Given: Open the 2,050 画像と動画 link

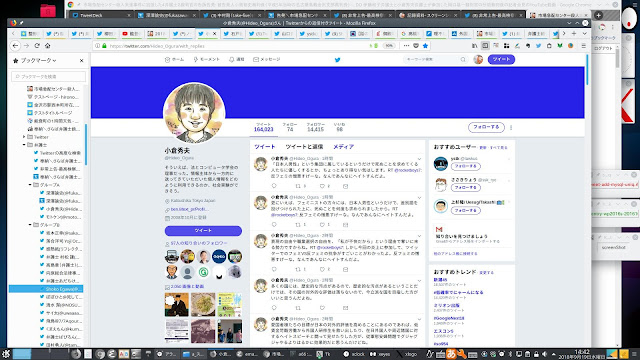Looking at the screenshot, I should pyautogui.click(x=187, y=287).
